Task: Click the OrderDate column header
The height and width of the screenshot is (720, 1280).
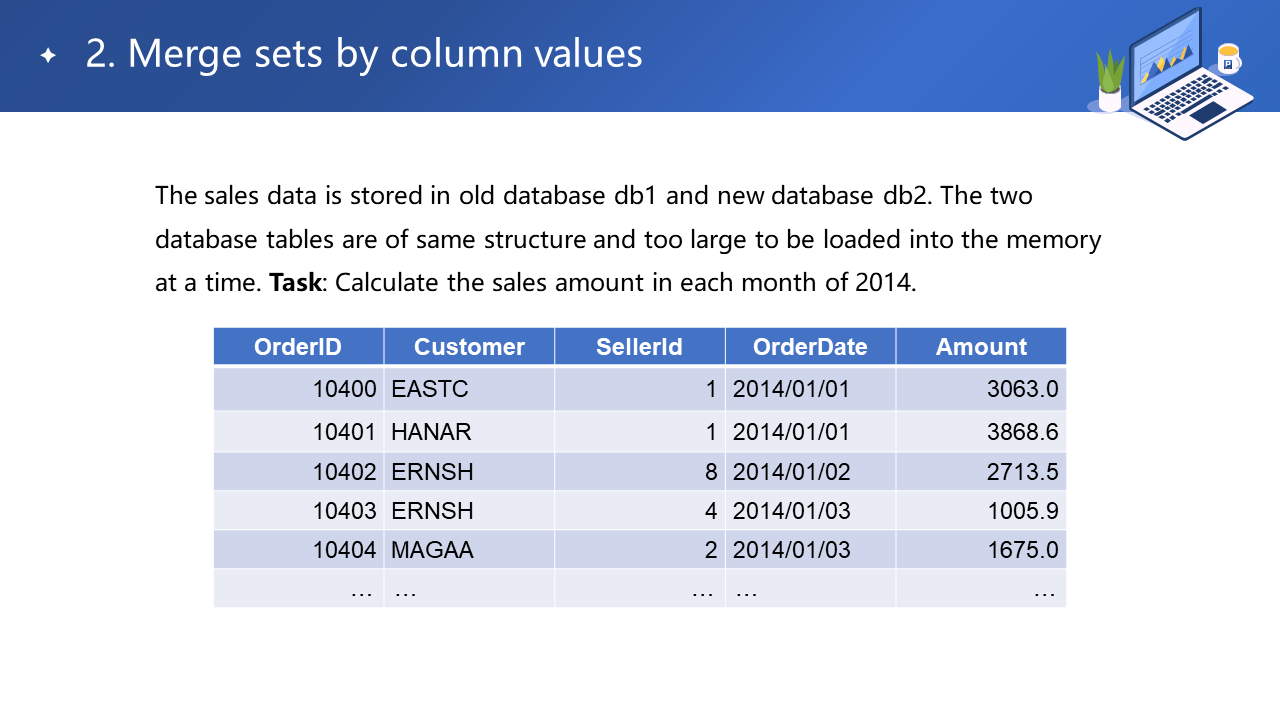Action: 810,347
